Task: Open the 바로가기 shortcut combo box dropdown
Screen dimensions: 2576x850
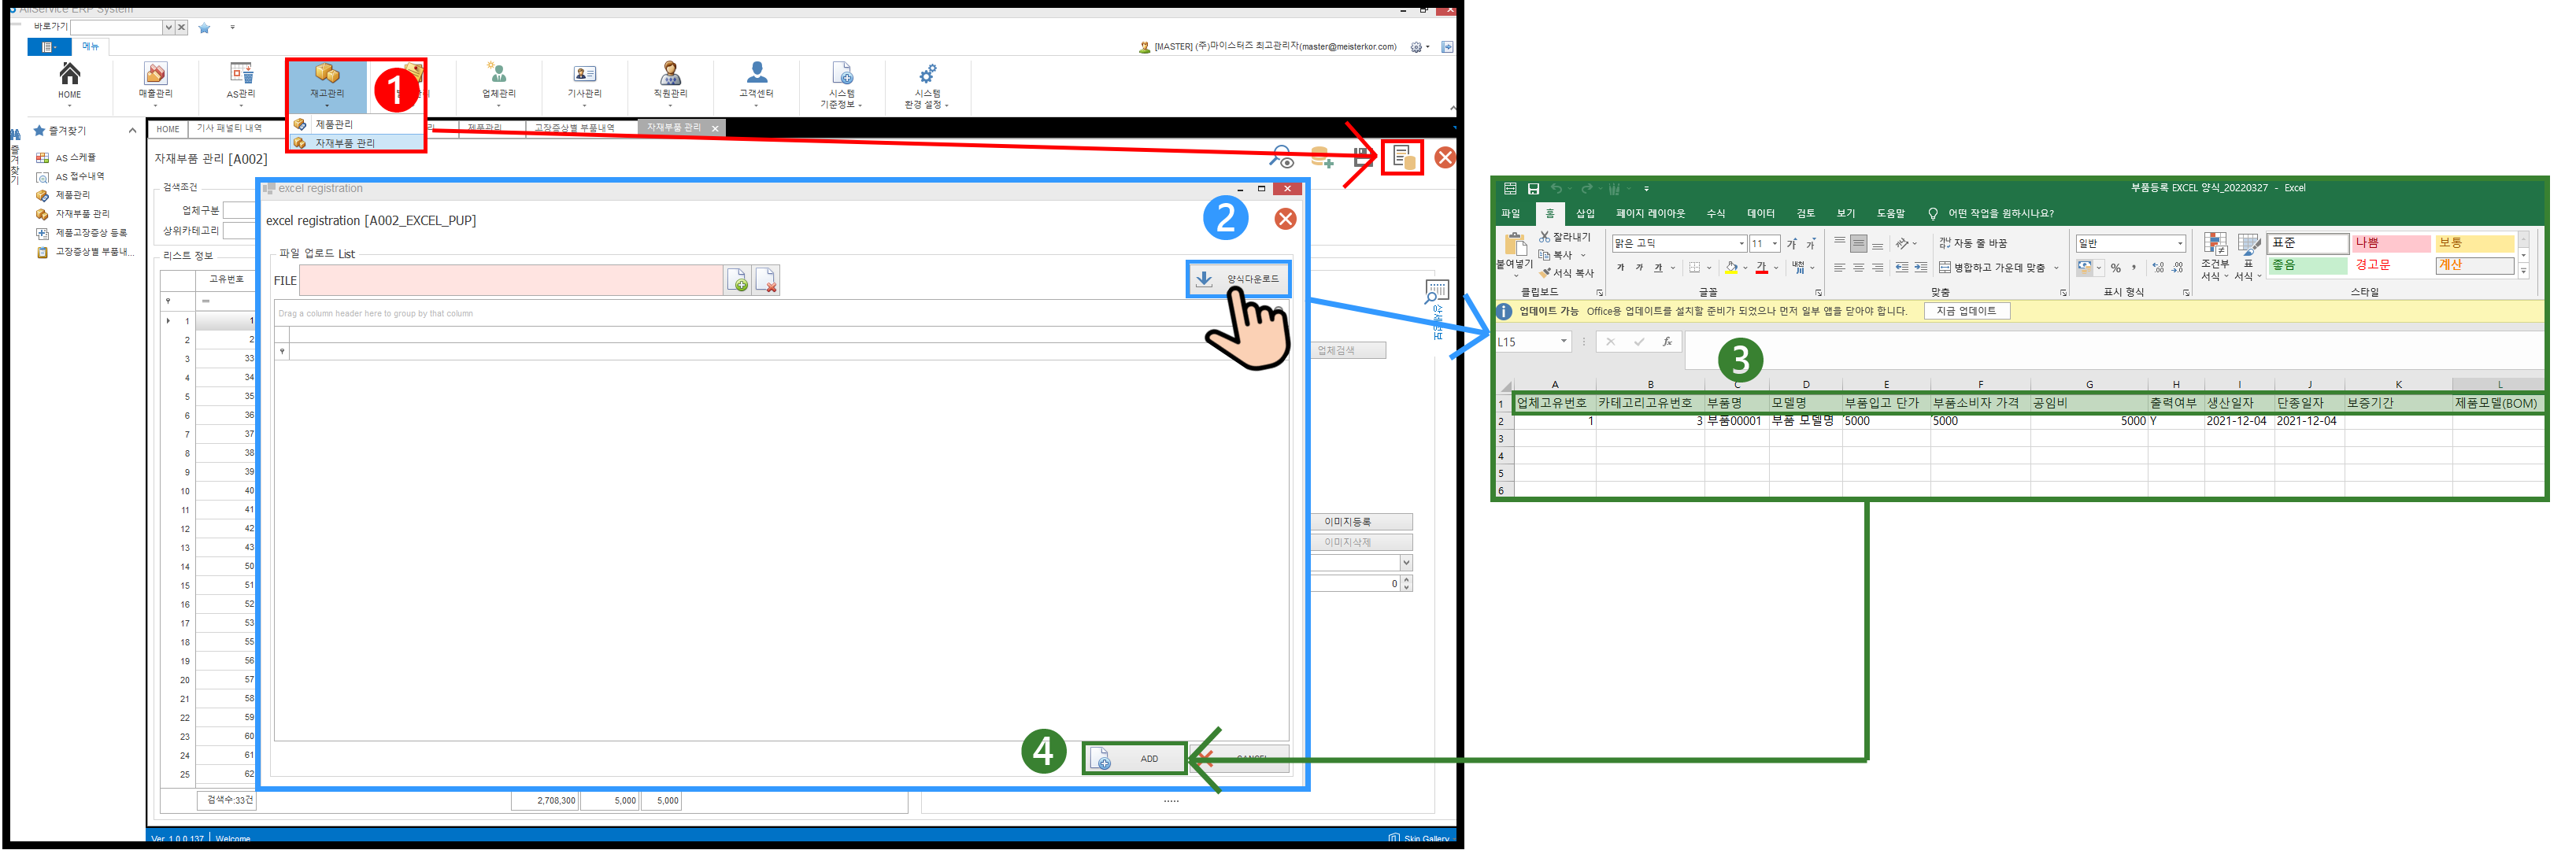Action: 168,28
